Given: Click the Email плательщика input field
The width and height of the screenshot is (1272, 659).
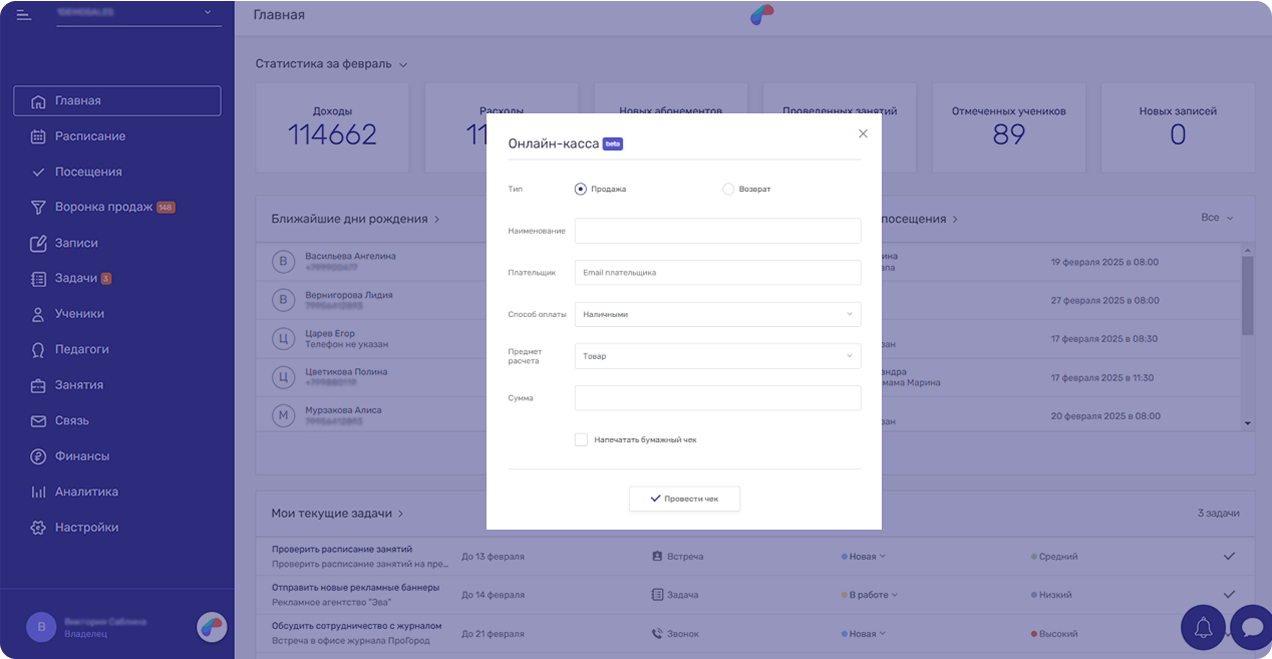Looking at the screenshot, I should (x=717, y=273).
